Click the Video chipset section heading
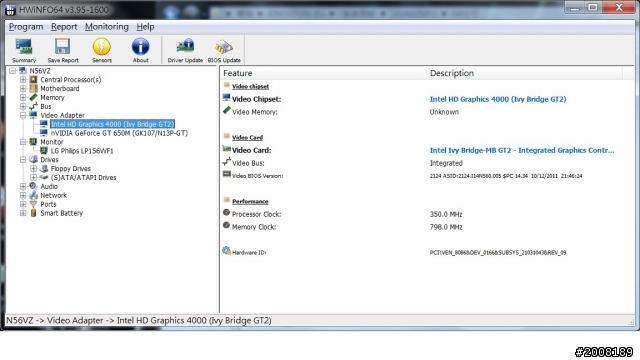 point(250,87)
